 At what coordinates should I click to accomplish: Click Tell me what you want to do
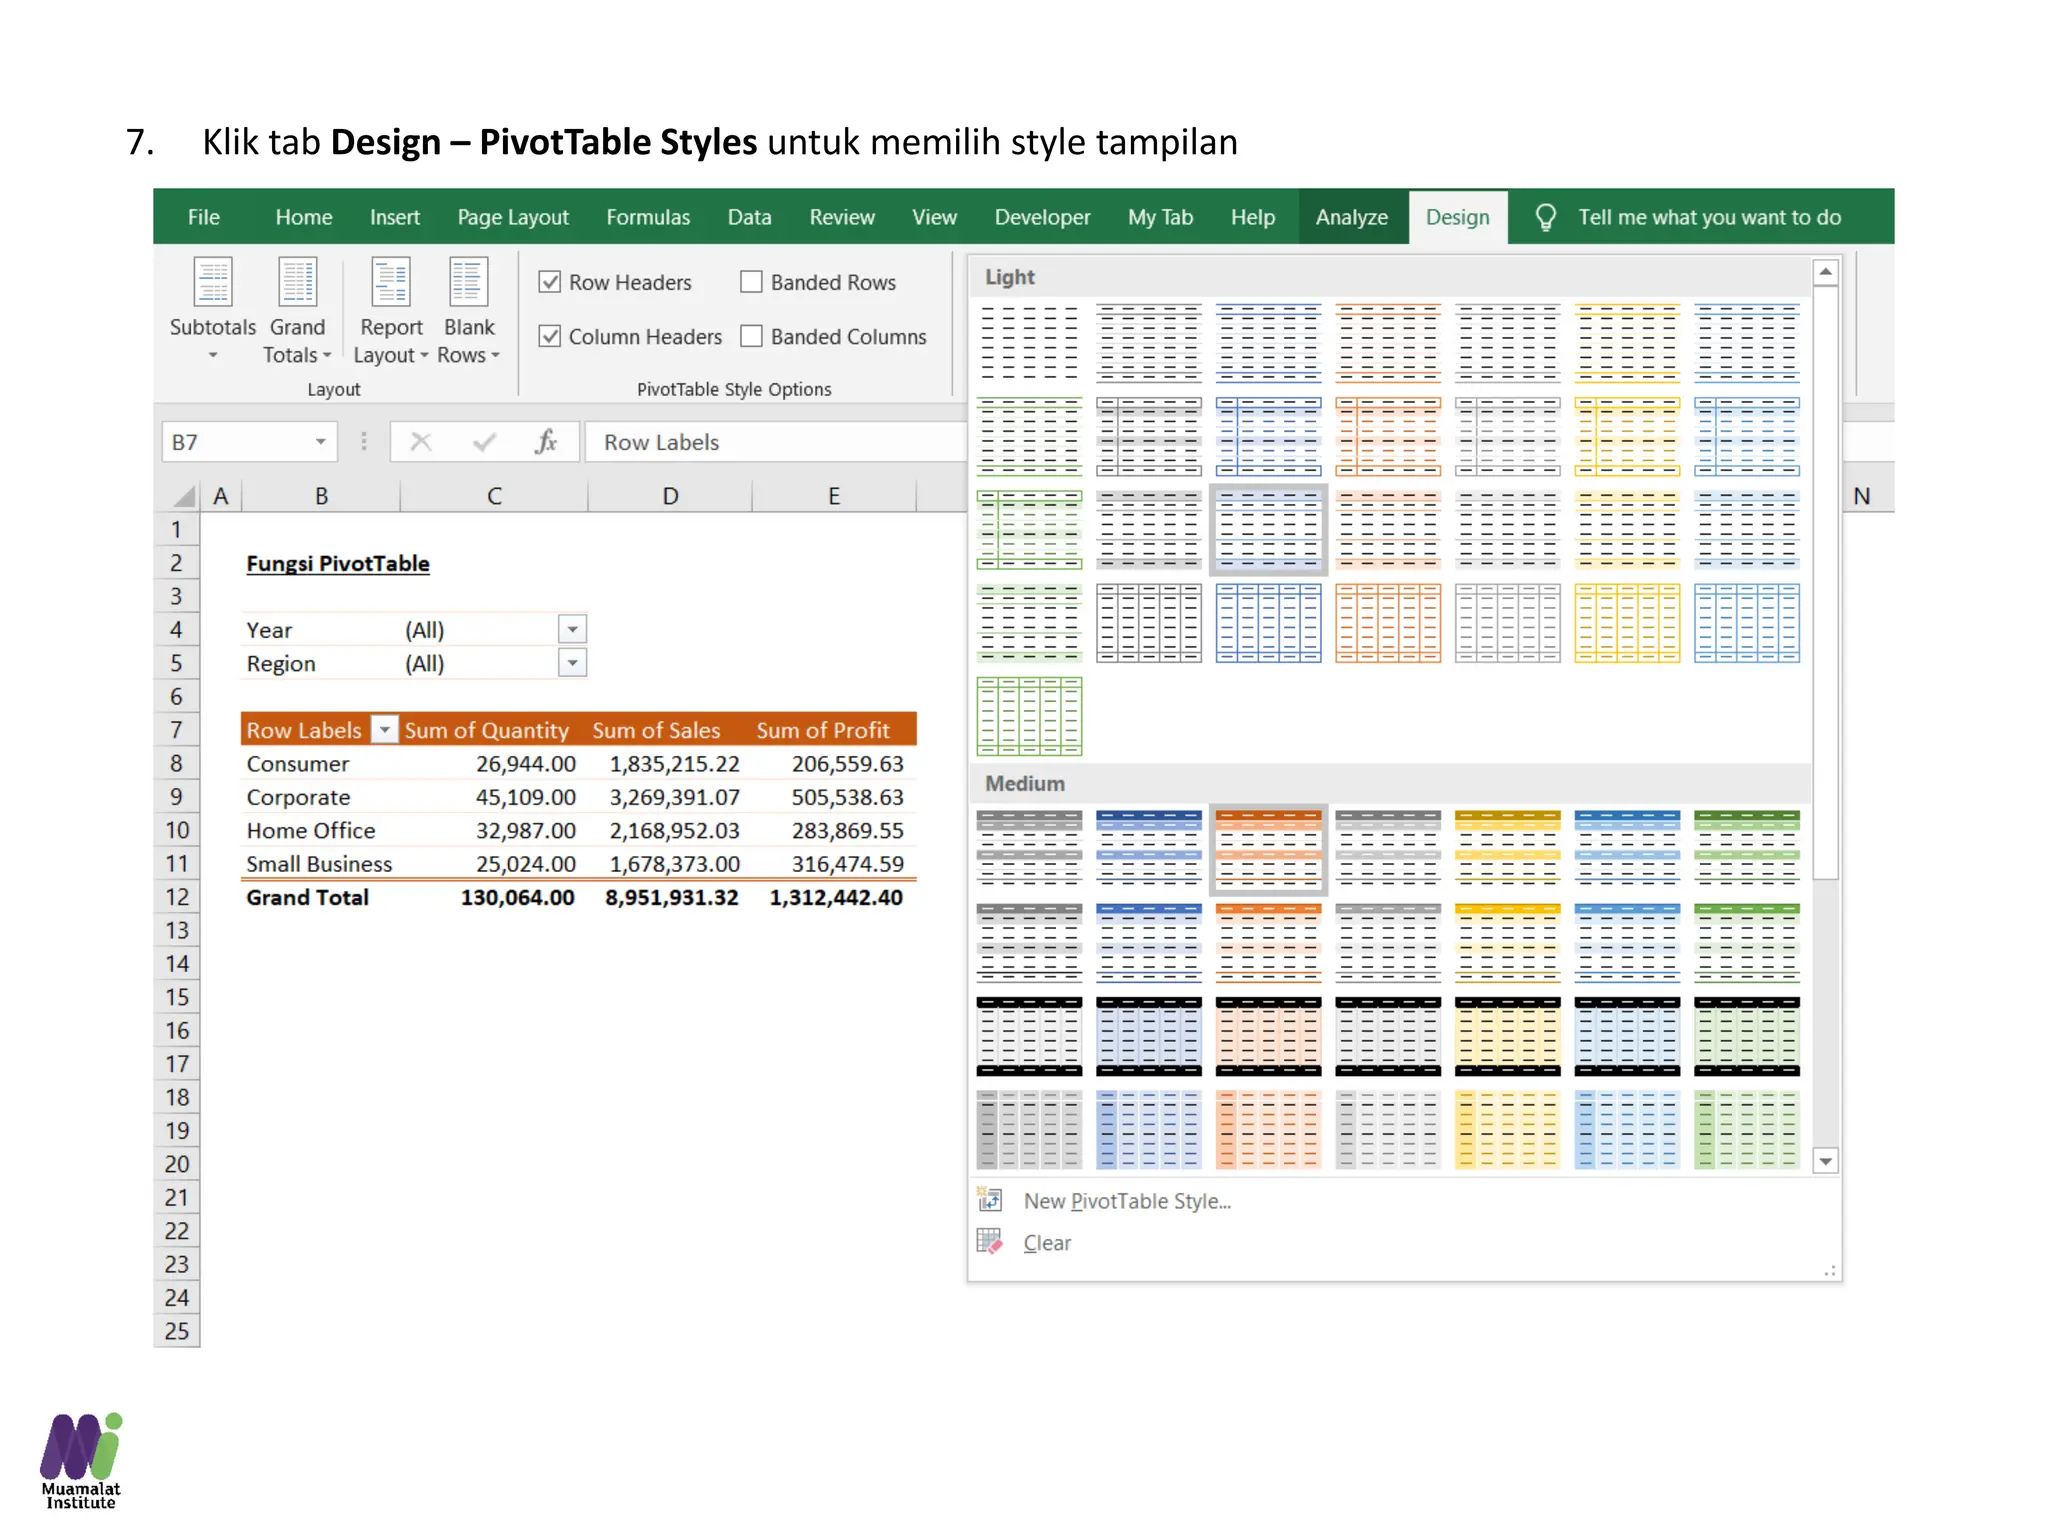pyautogui.click(x=1709, y=217)
